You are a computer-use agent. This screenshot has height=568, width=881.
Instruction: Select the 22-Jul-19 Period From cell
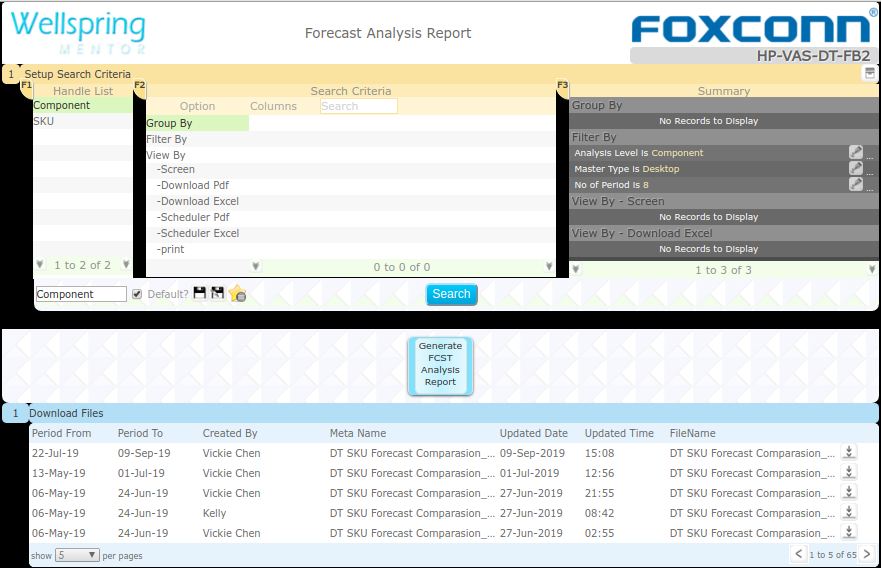55,453
